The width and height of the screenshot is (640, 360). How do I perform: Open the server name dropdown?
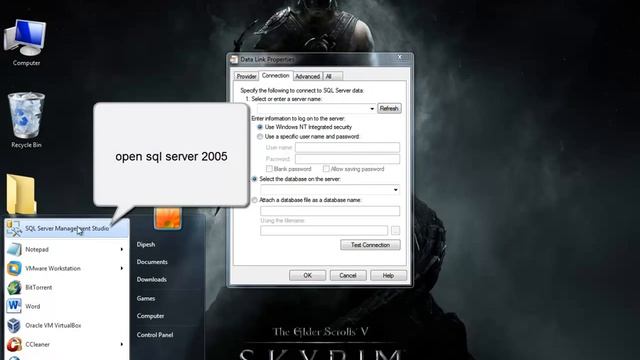click(x=372, y=109)
